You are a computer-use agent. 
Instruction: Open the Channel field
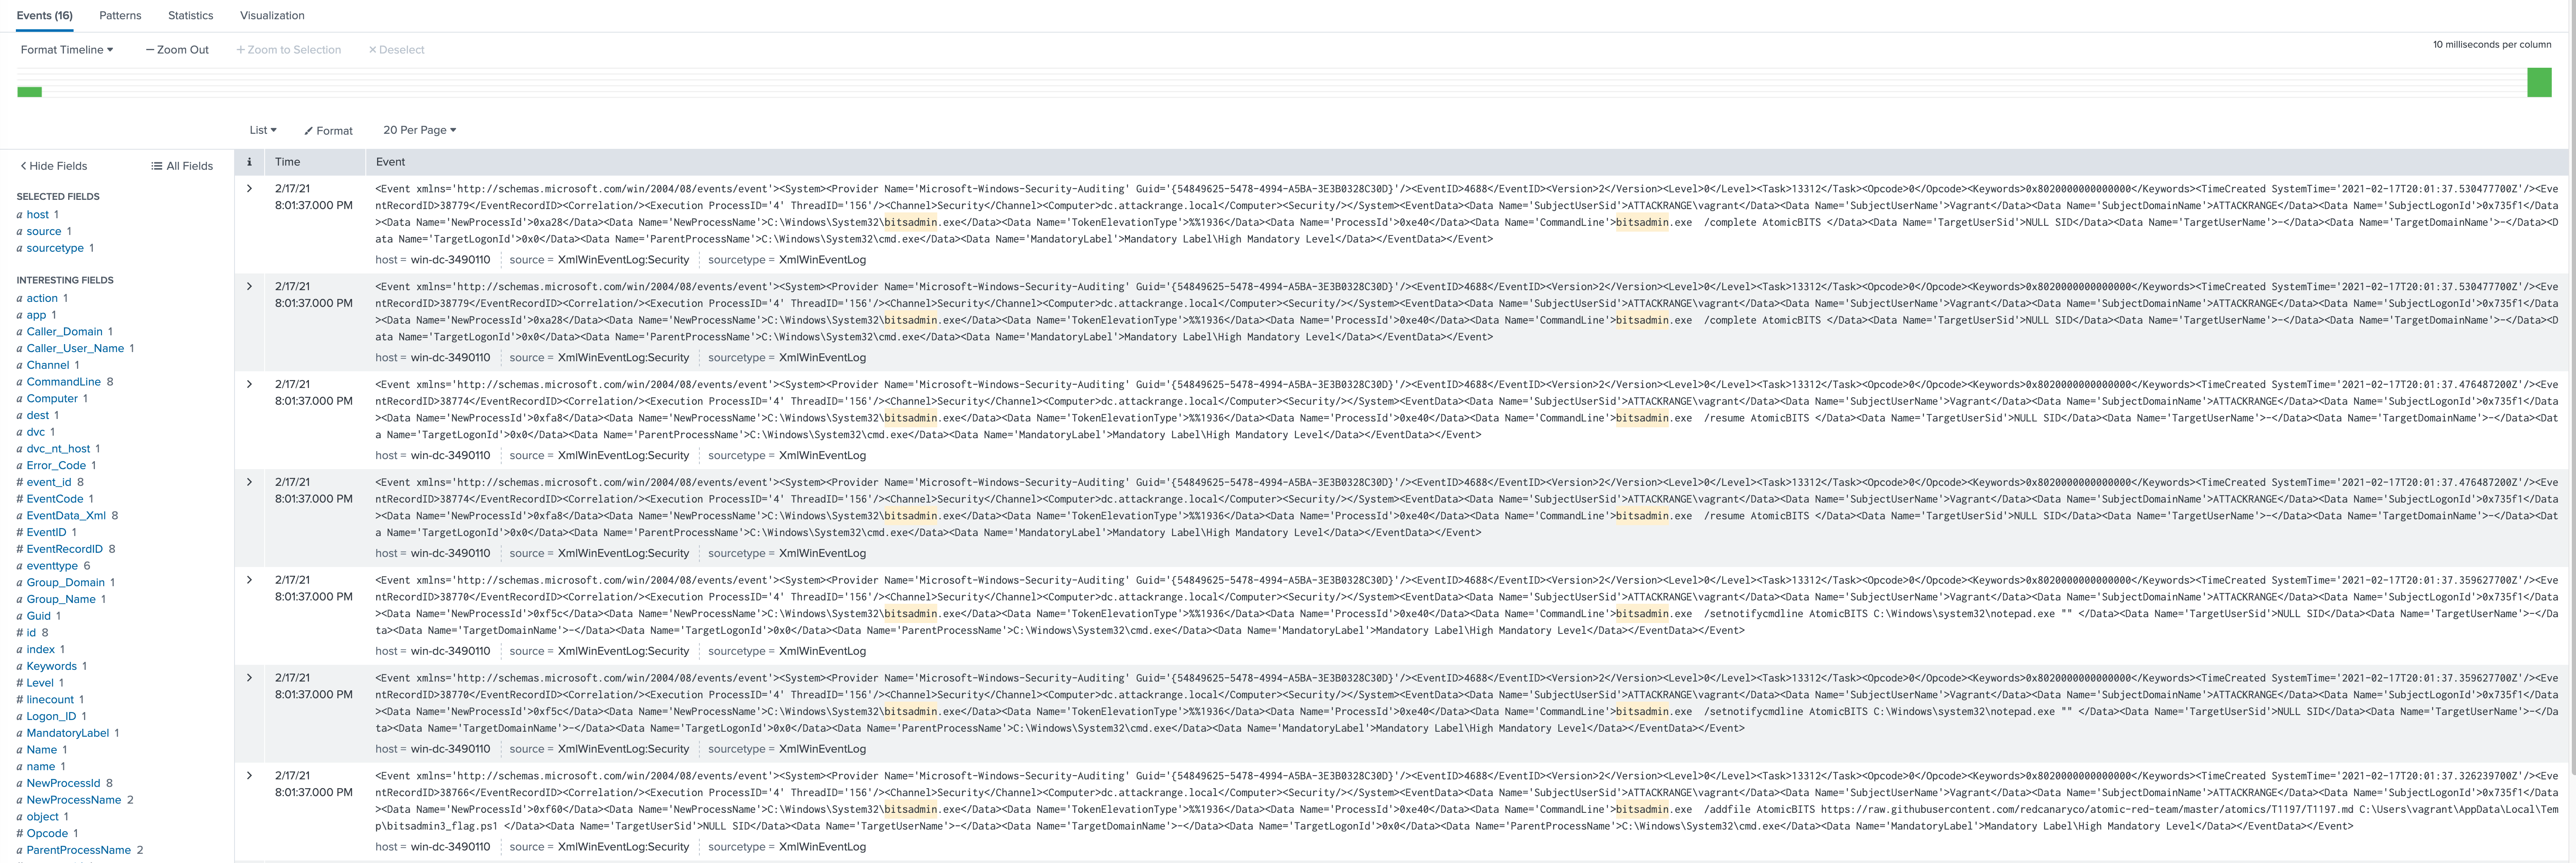click(48, 365)
